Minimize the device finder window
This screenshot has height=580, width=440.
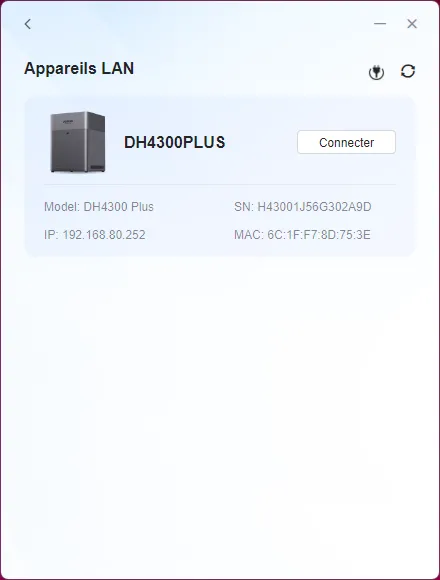coord(380,24)
